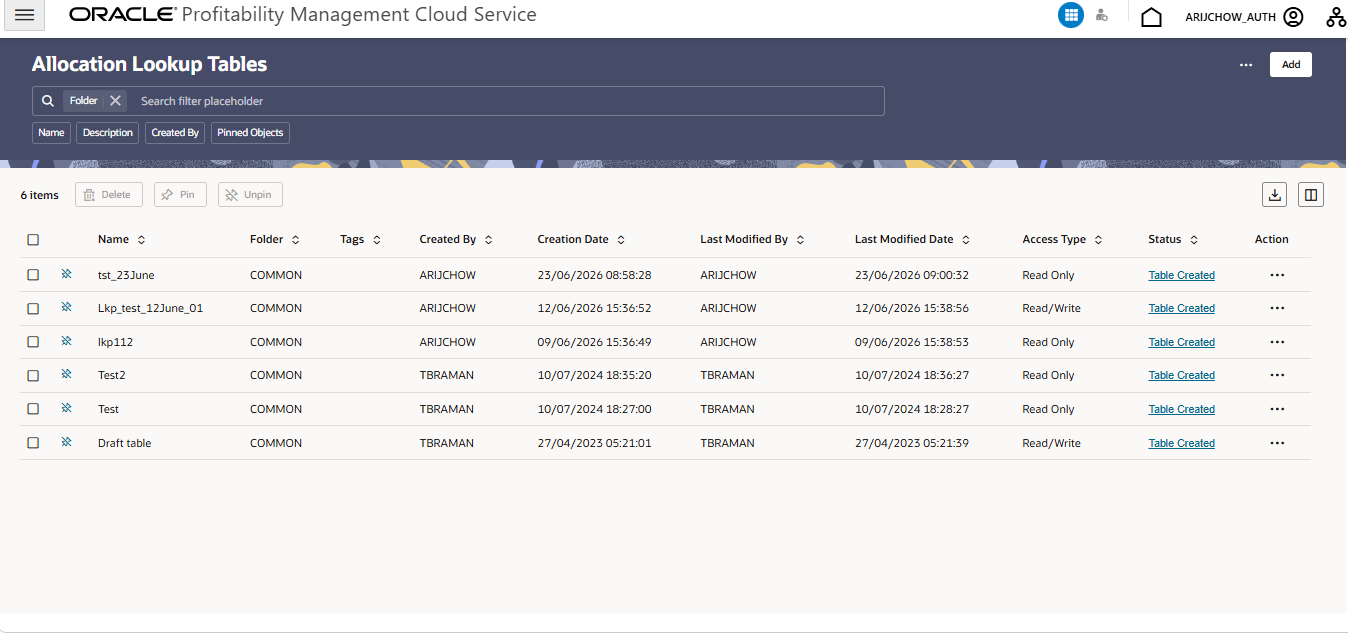The image size is (1348, 633).
Task: Toggle the select-all header checkbox
Action: [33, 240]
